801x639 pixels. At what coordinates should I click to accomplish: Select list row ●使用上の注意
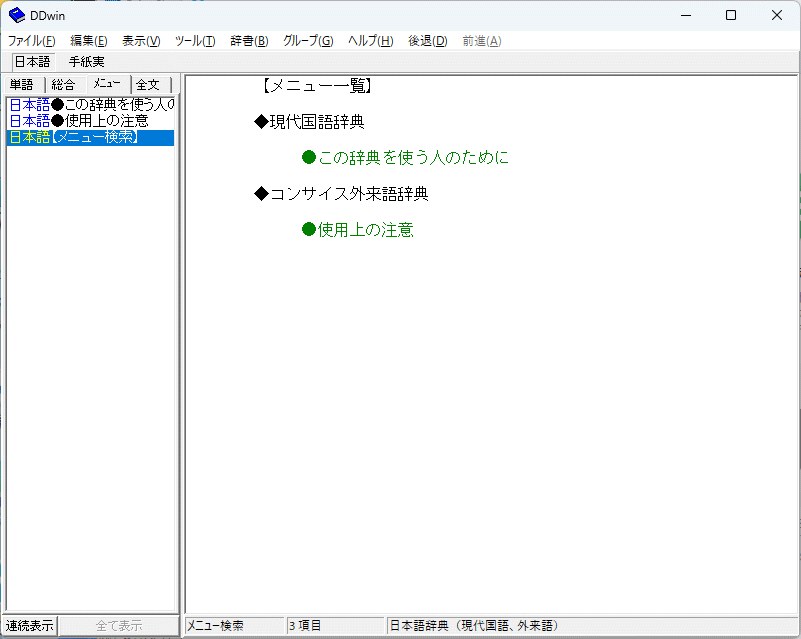(91, 121)
